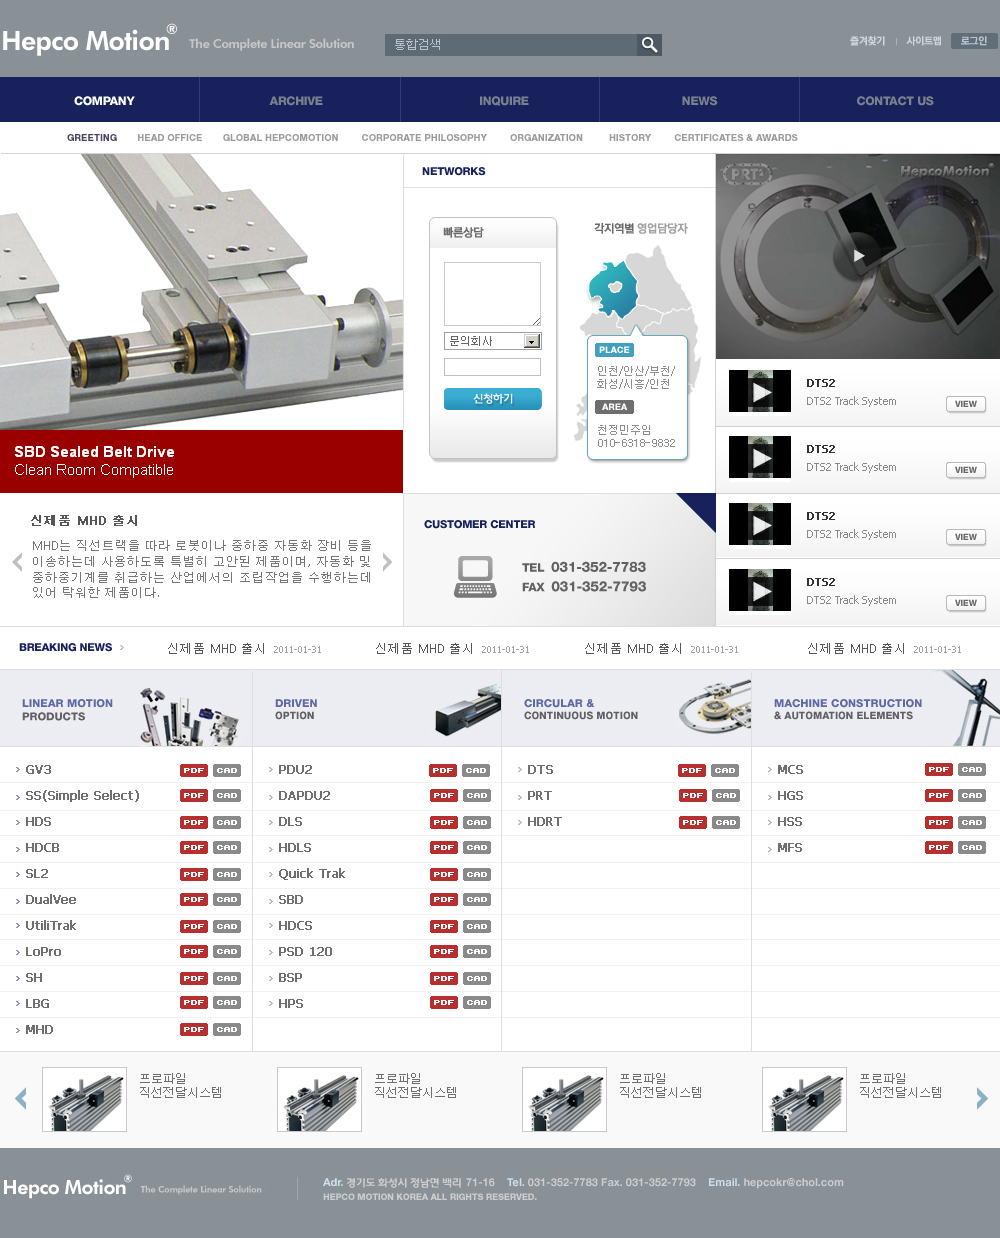Screen dimensions: 1000x1238
Task: Play the main PRT video
Action: pyautogui.click(x=858, y=256)
